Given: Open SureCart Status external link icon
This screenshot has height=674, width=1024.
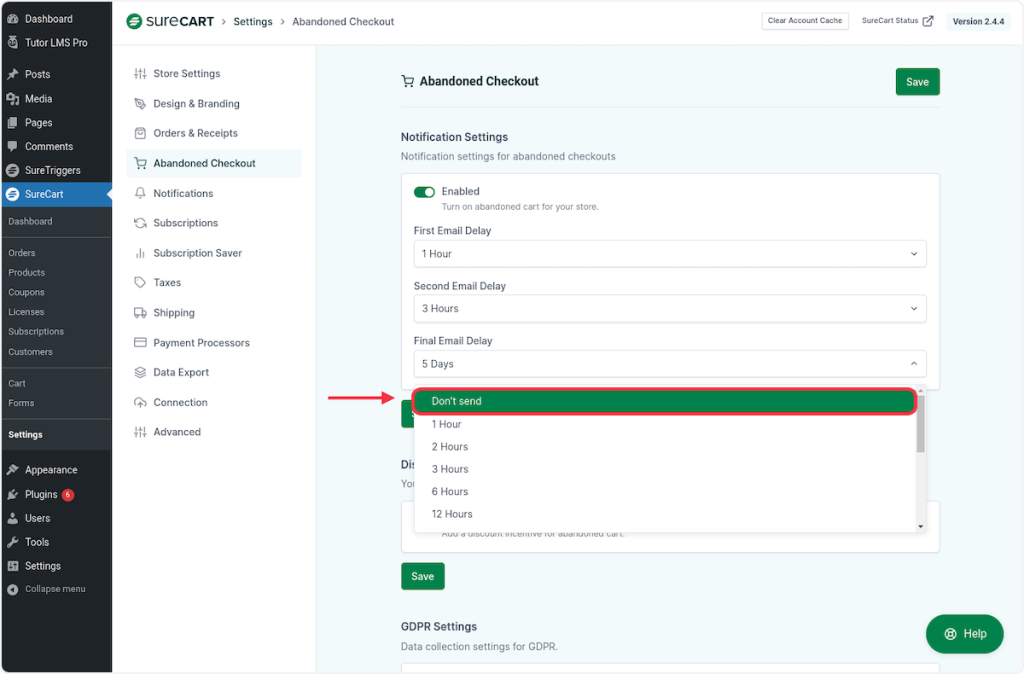Looking at the screenshot, I should (x=928, y=21).
